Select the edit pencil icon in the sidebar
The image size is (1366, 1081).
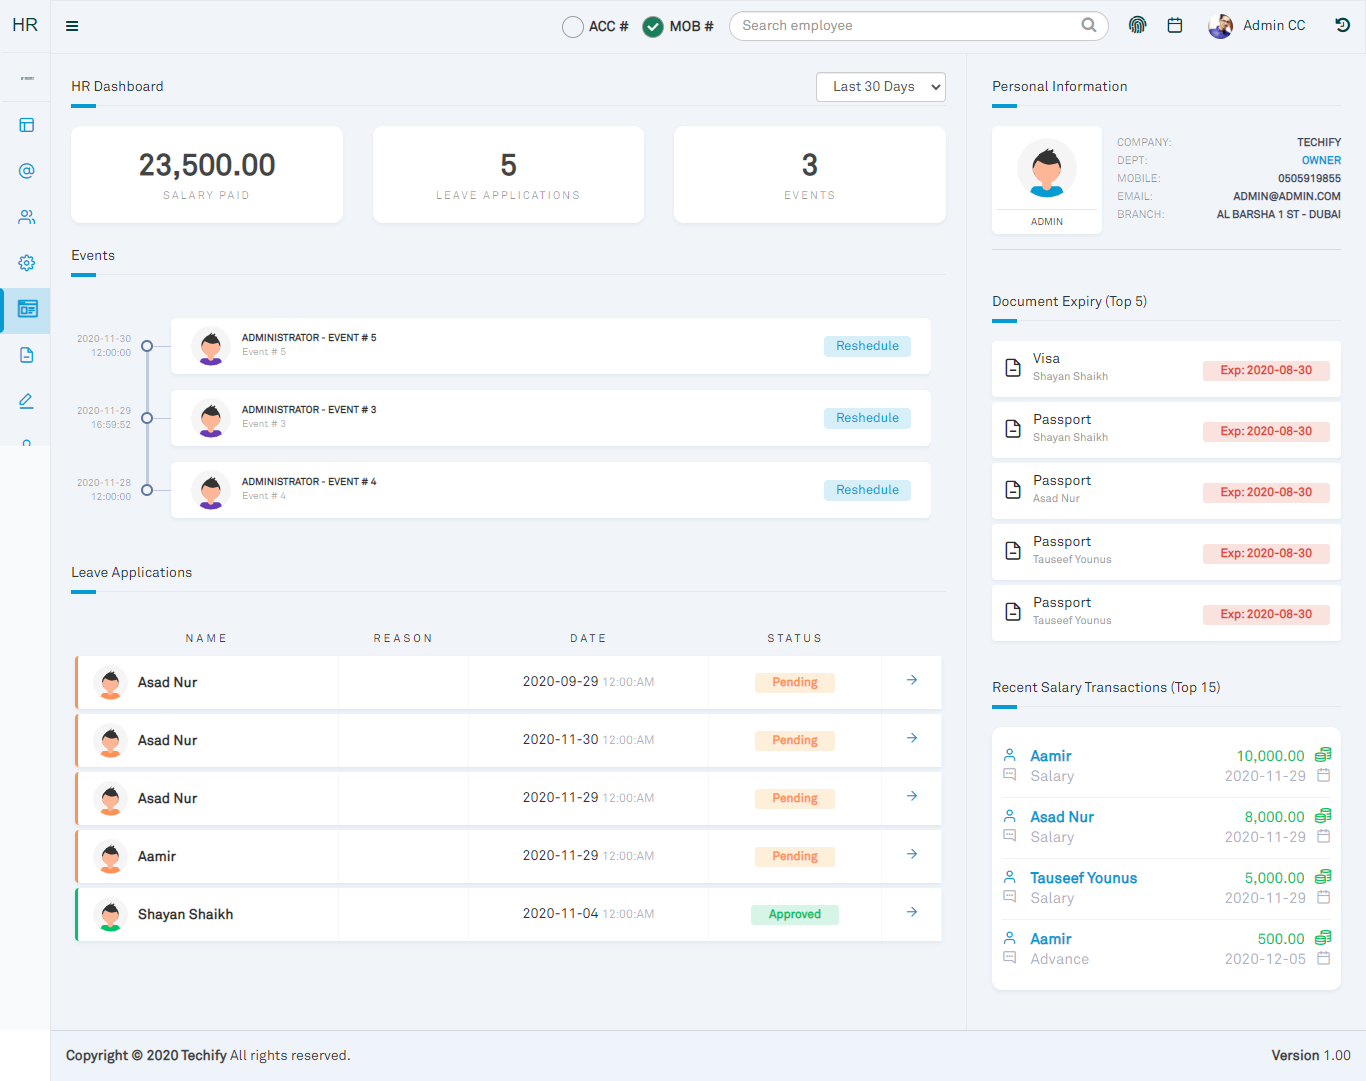26,400
